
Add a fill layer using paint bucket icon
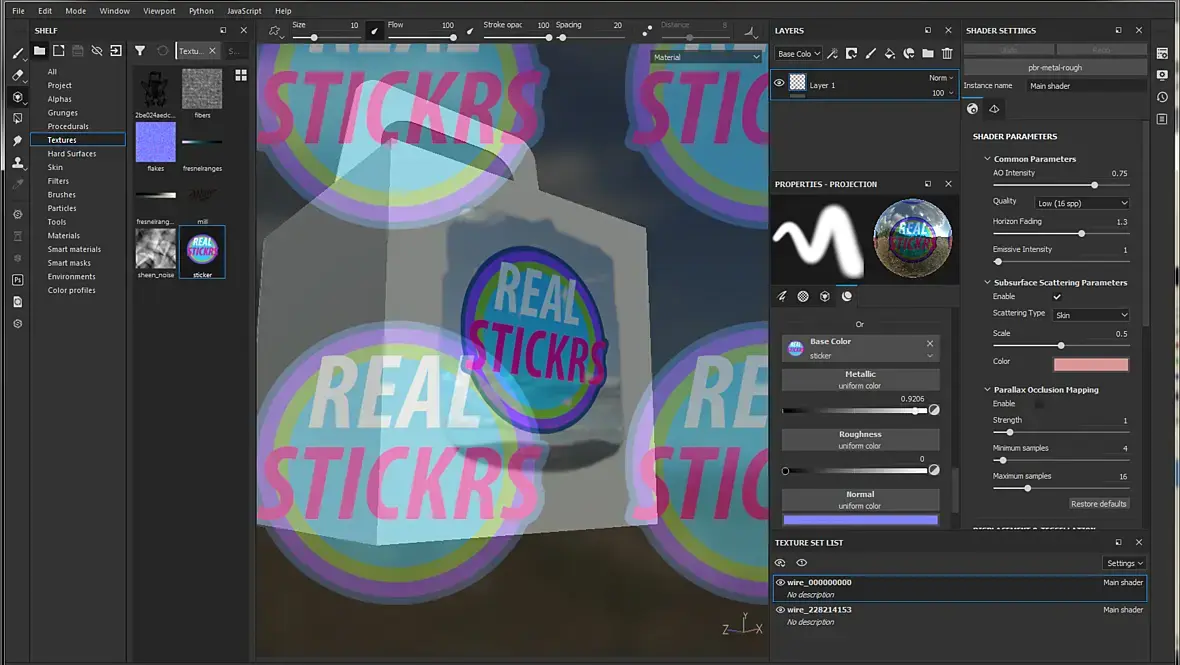pyautogui.click(x=890, y=53)
